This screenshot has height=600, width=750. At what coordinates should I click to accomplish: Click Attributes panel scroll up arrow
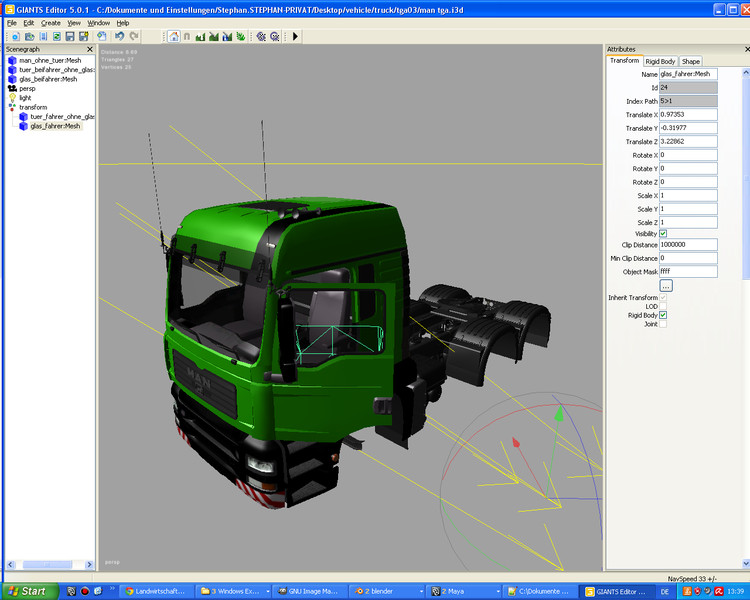[x=746, y=73]
